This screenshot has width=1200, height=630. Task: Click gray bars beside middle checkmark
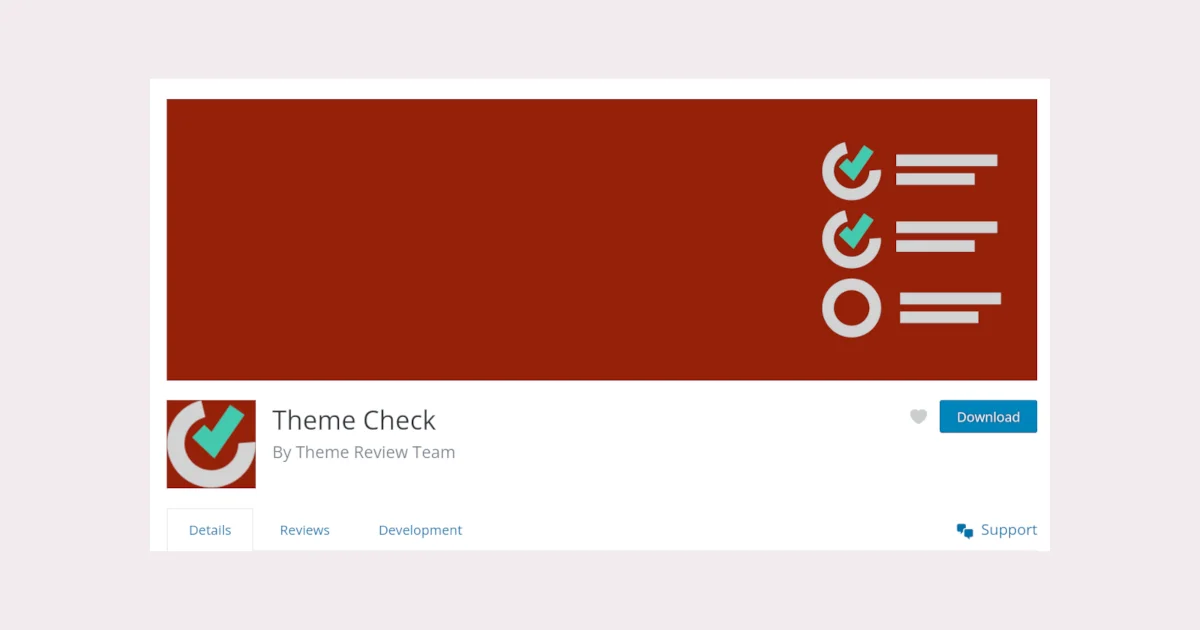click(x=946, y=237)
